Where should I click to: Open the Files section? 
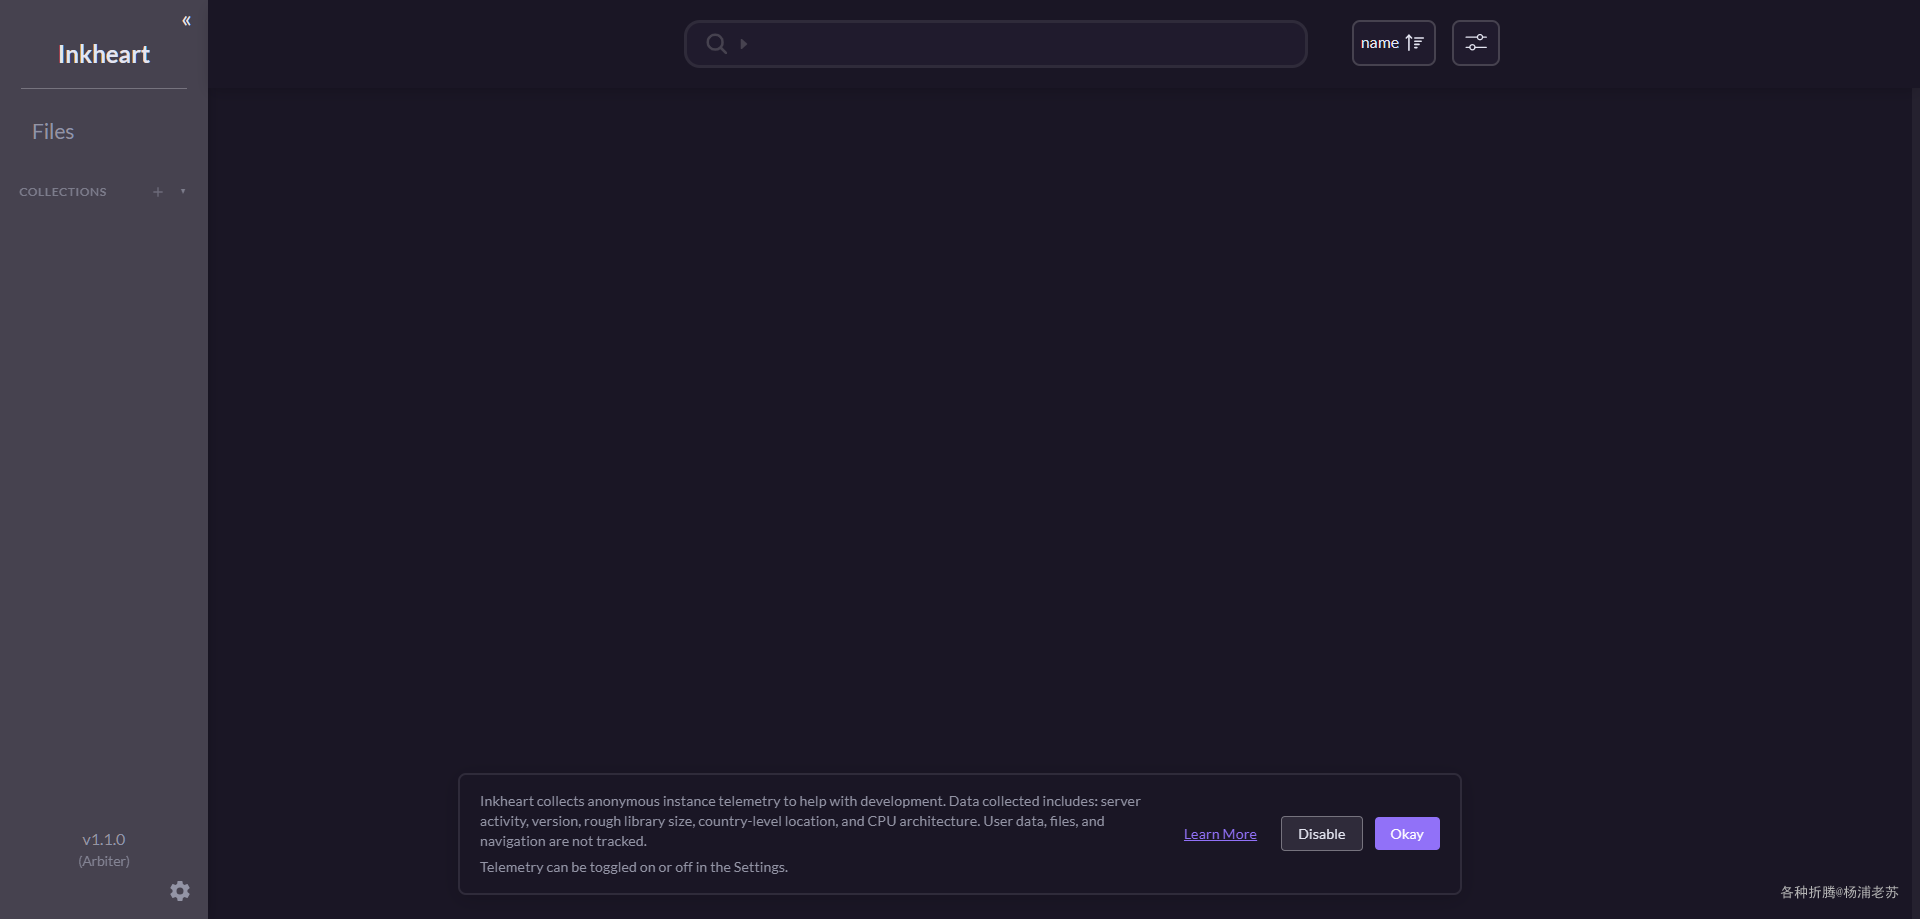tap(53, 132)
